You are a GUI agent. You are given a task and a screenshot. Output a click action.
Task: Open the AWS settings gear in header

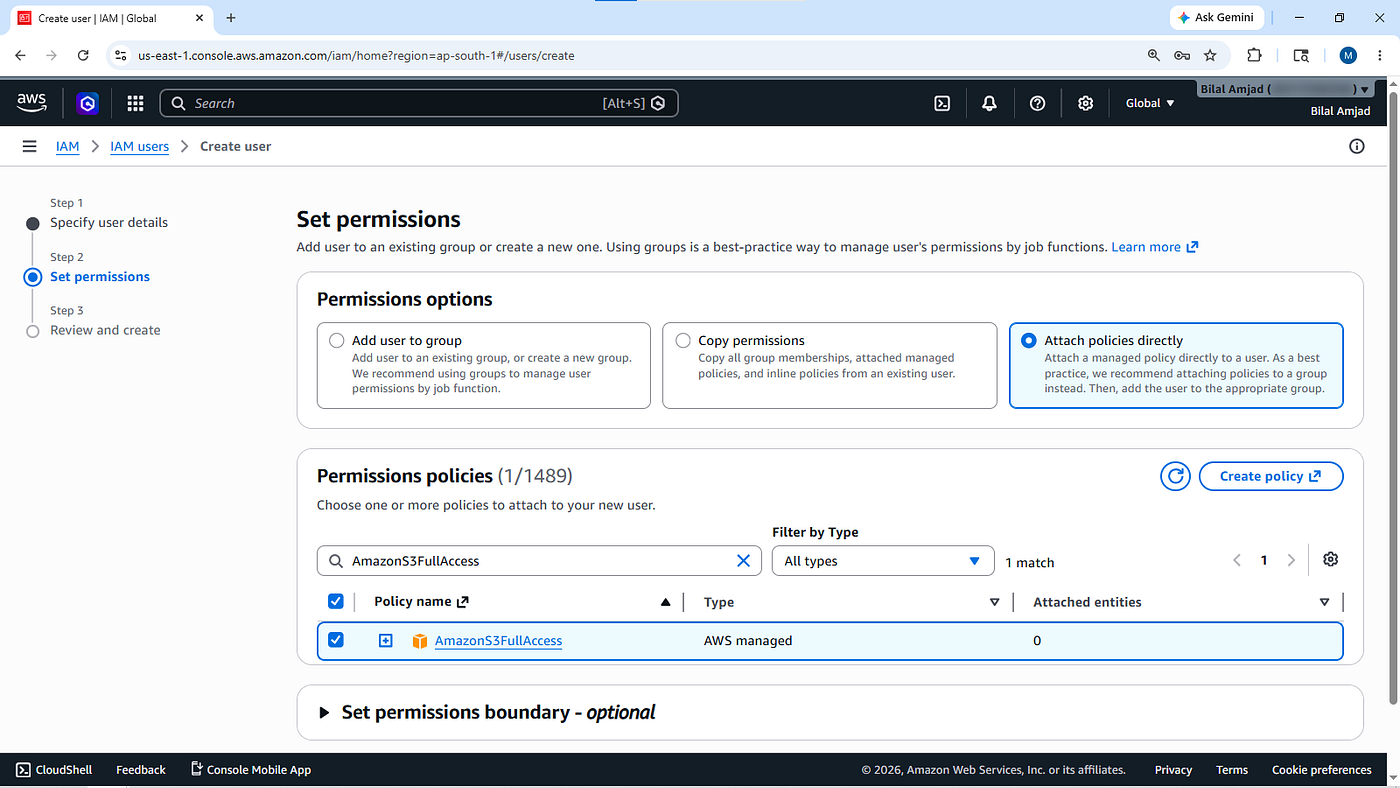[1086, 103]
